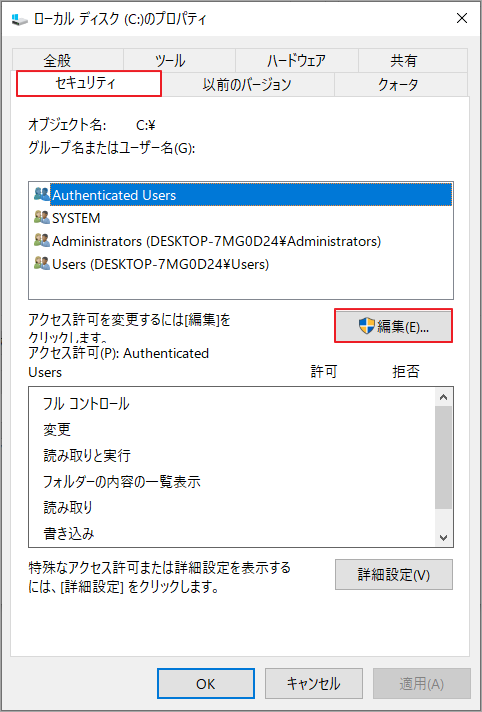Open the ハードウェア tab
The image size is (482, 712).
click(297, 60)
